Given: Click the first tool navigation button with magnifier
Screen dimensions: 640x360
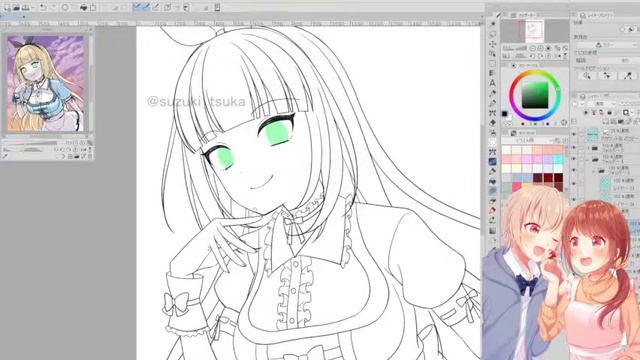Looking at the screenshot, I should pyautogui.click(x=587, y=76).
